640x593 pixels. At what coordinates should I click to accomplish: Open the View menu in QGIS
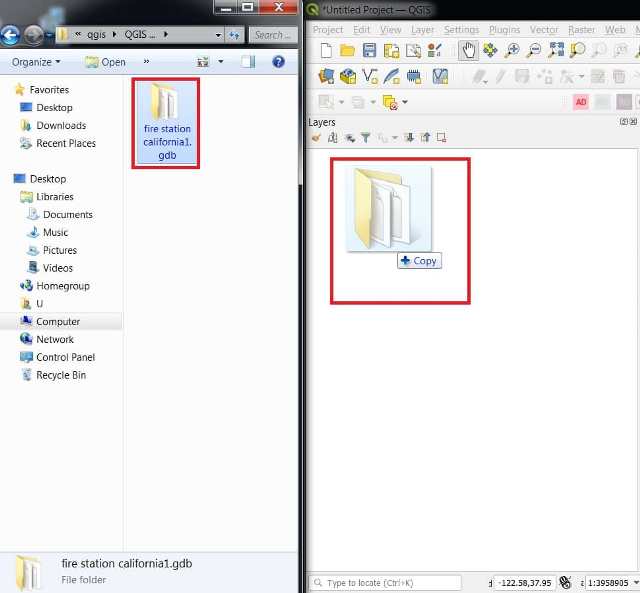pyautogui.click(x=391, y=30)
